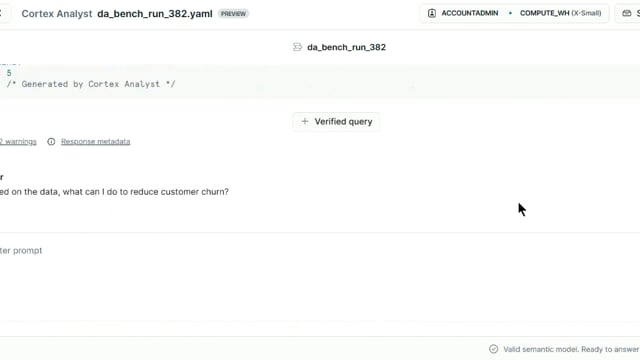Open the COMPUTE_WH (X-Small) warehouse selector

[x=560, y=13]
